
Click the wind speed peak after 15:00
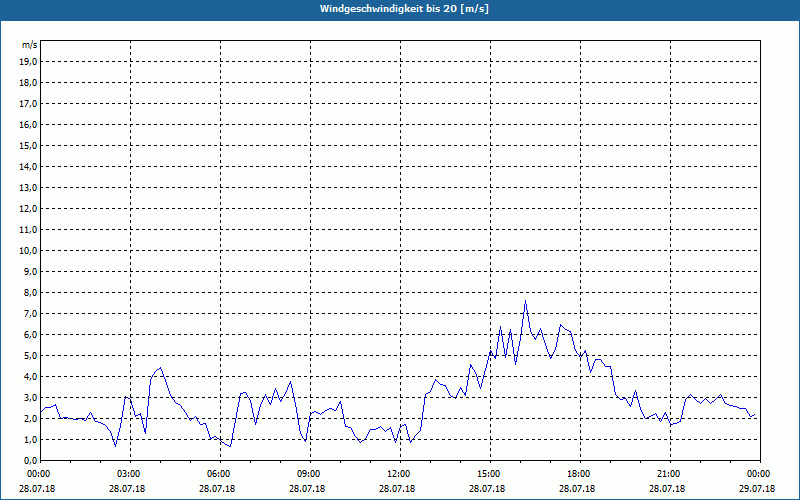click(x=525, y=301)
